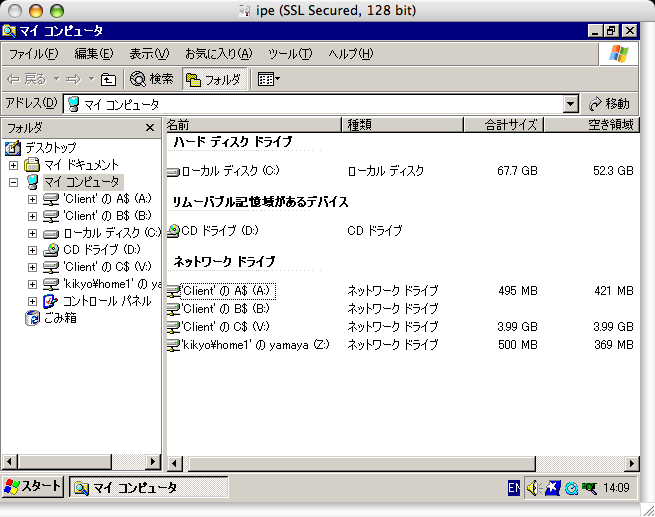Click マイ コンピュータ icon in folder tree
Image resolution: width=655 pixels, height=517 pixels.
point(33,182)
